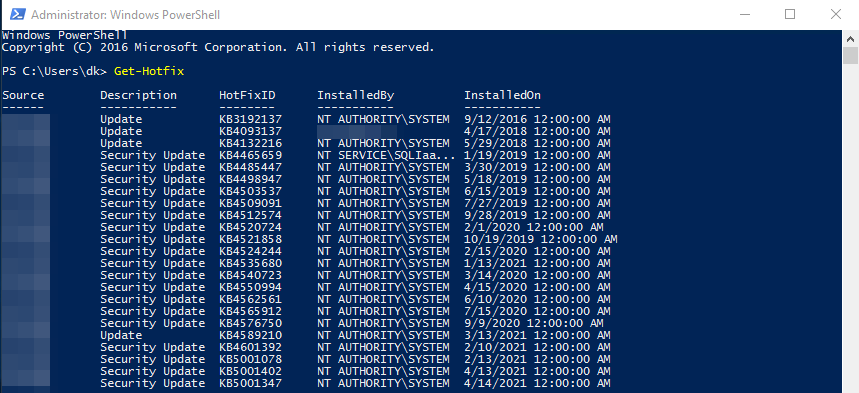The width and height of the screenshot is (859, 393).
Task: Click the vertical scrollbar thumb
Action: pos(850,56)
